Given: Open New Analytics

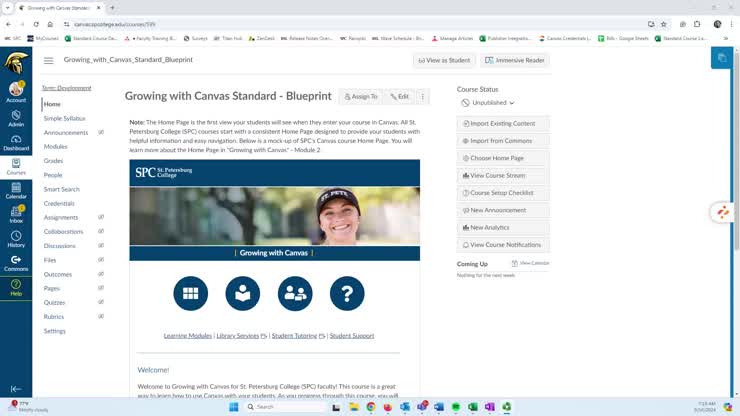Looking at the screenshot, I should tap(503, 228).
